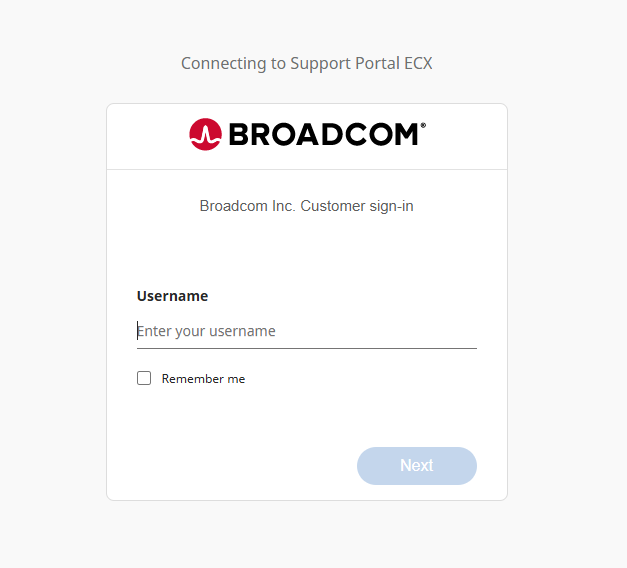This screenshot has height=568, width=627.
Task: Click the word 'ECX' in the heading
Action: pos(415,63)
